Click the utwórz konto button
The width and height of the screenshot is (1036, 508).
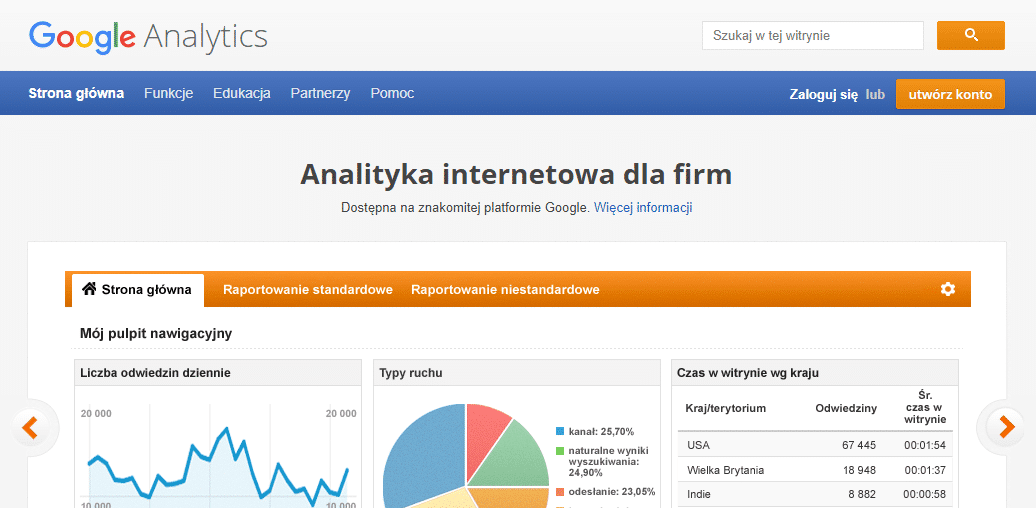950,94
